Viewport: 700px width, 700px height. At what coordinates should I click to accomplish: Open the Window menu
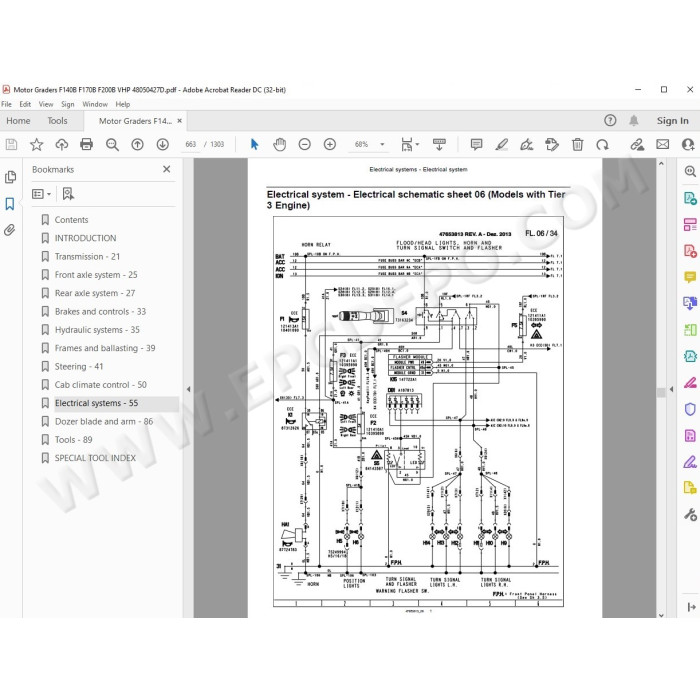[x=95, y=104]
